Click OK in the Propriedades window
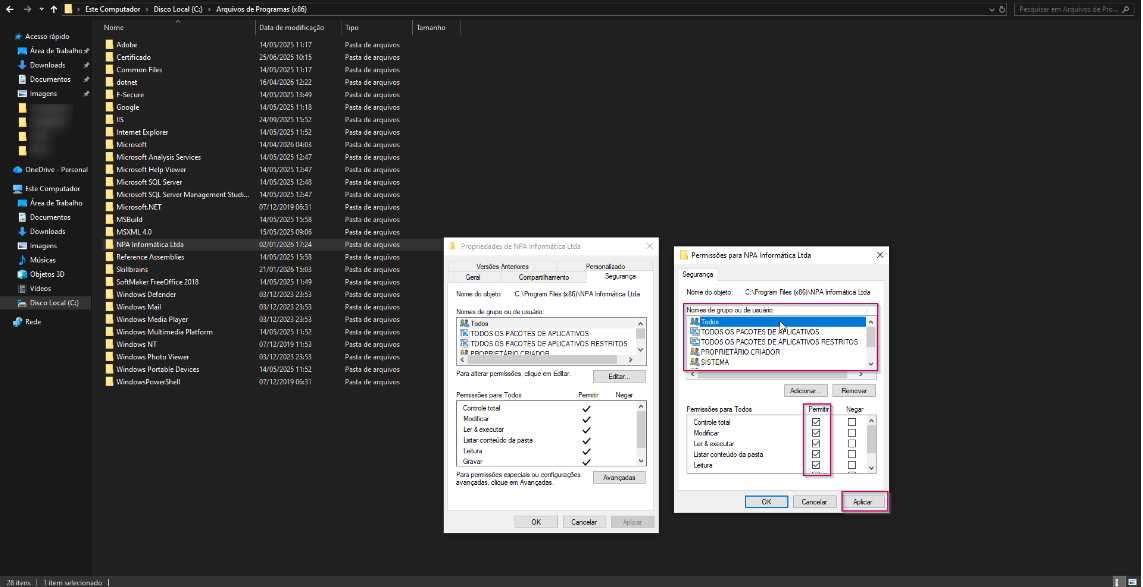The height and width of the screenshot is (587, 1143). [x=536, y=522]
